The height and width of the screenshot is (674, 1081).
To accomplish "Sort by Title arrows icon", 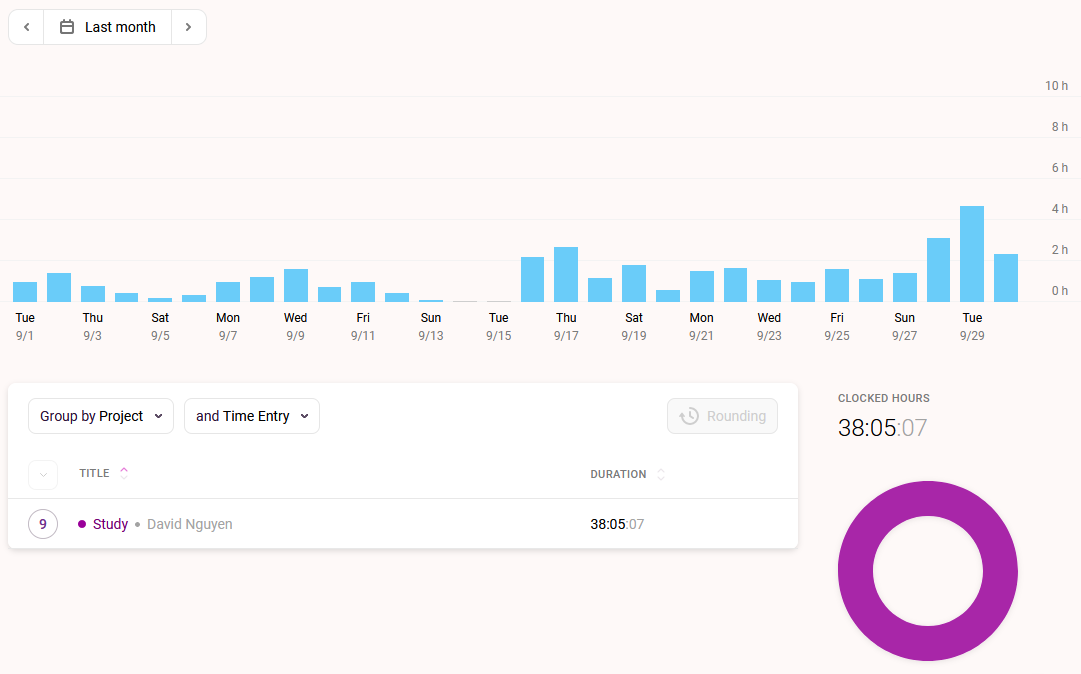I will [x=124, y=473].
